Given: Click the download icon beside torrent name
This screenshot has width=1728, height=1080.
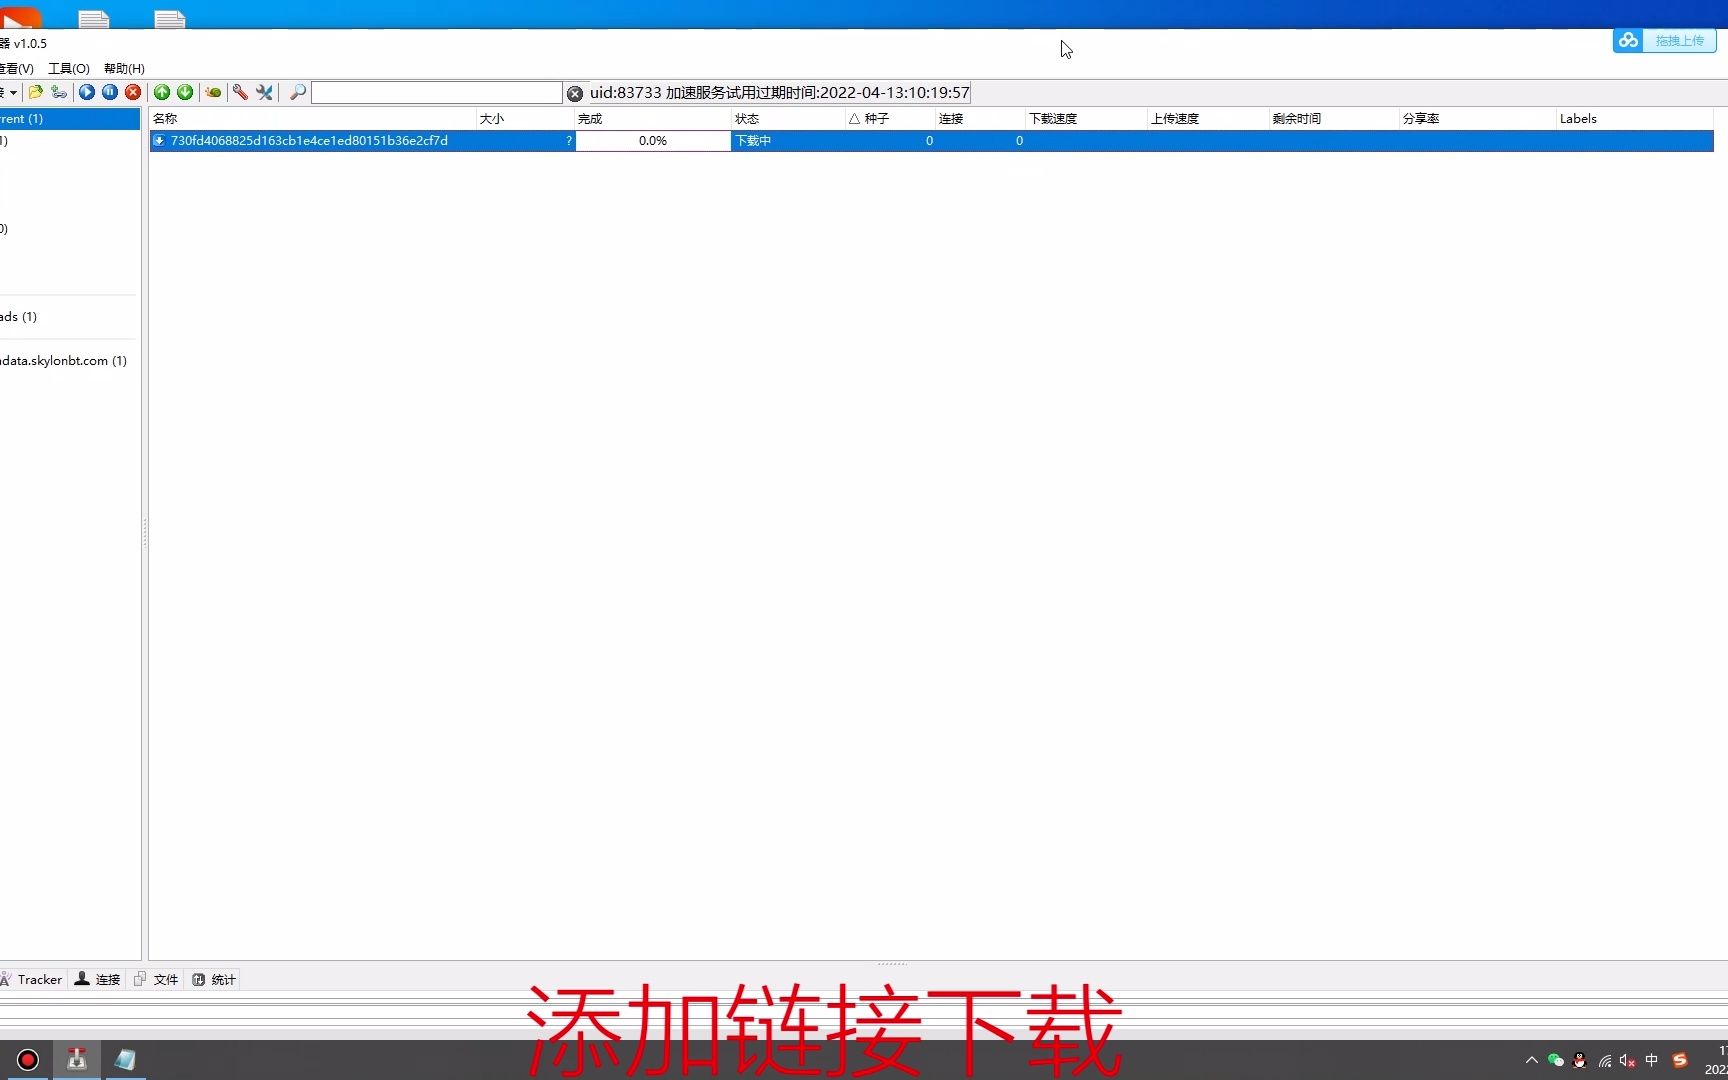Looking at the screenshot, I should point(159,141).
